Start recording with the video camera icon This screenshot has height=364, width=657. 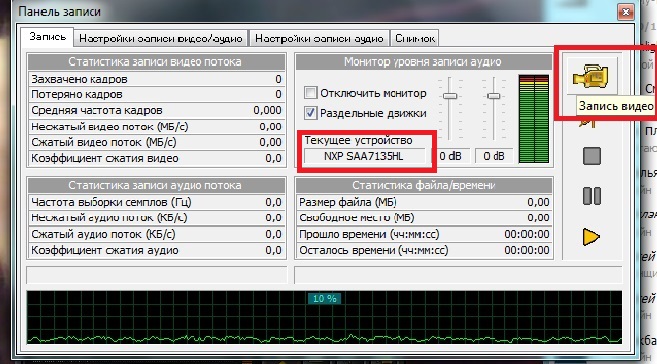tap(592, 76)
